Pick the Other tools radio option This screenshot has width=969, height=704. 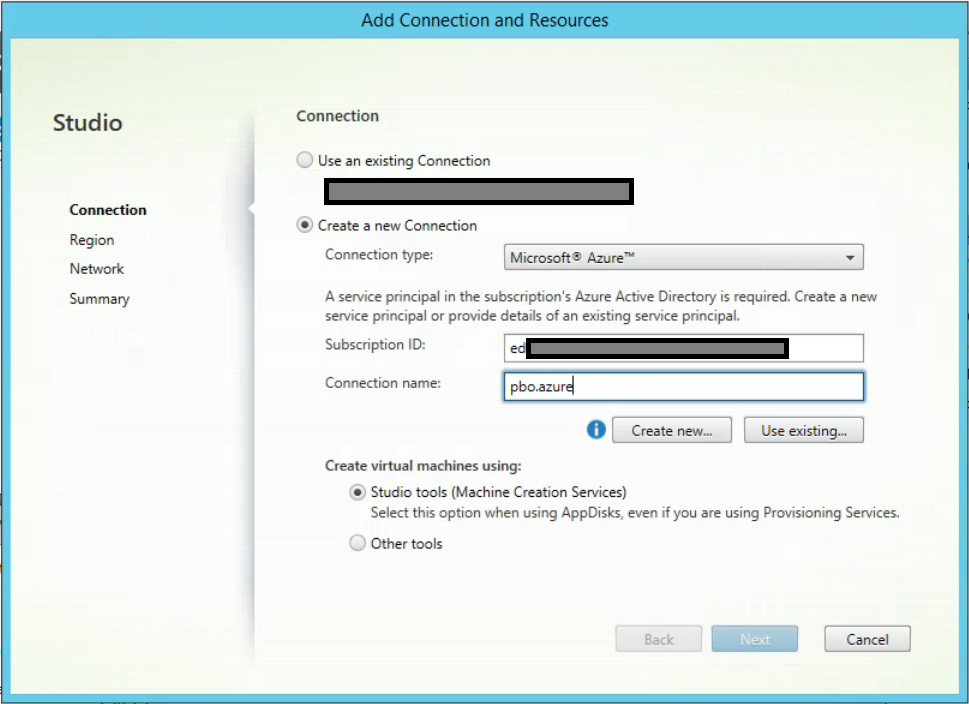pyautogui.click(x=357, y=544)
